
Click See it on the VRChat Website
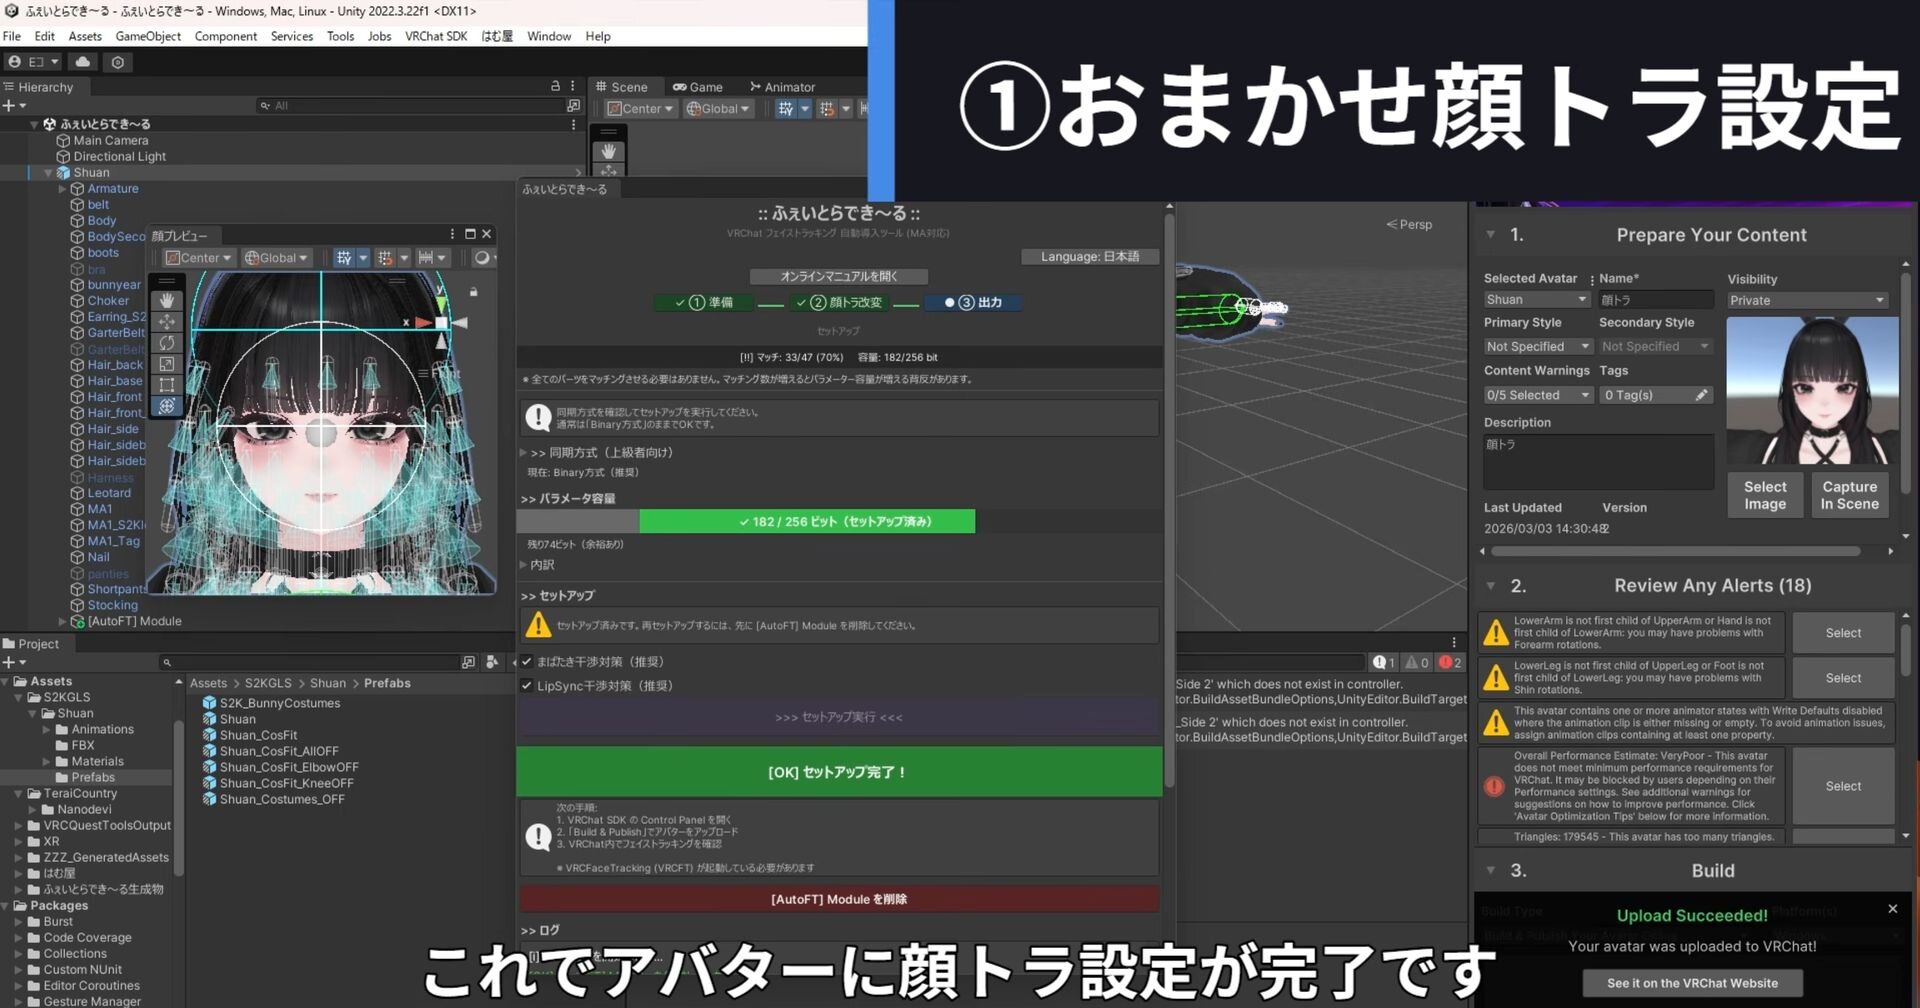[1692, 983]
